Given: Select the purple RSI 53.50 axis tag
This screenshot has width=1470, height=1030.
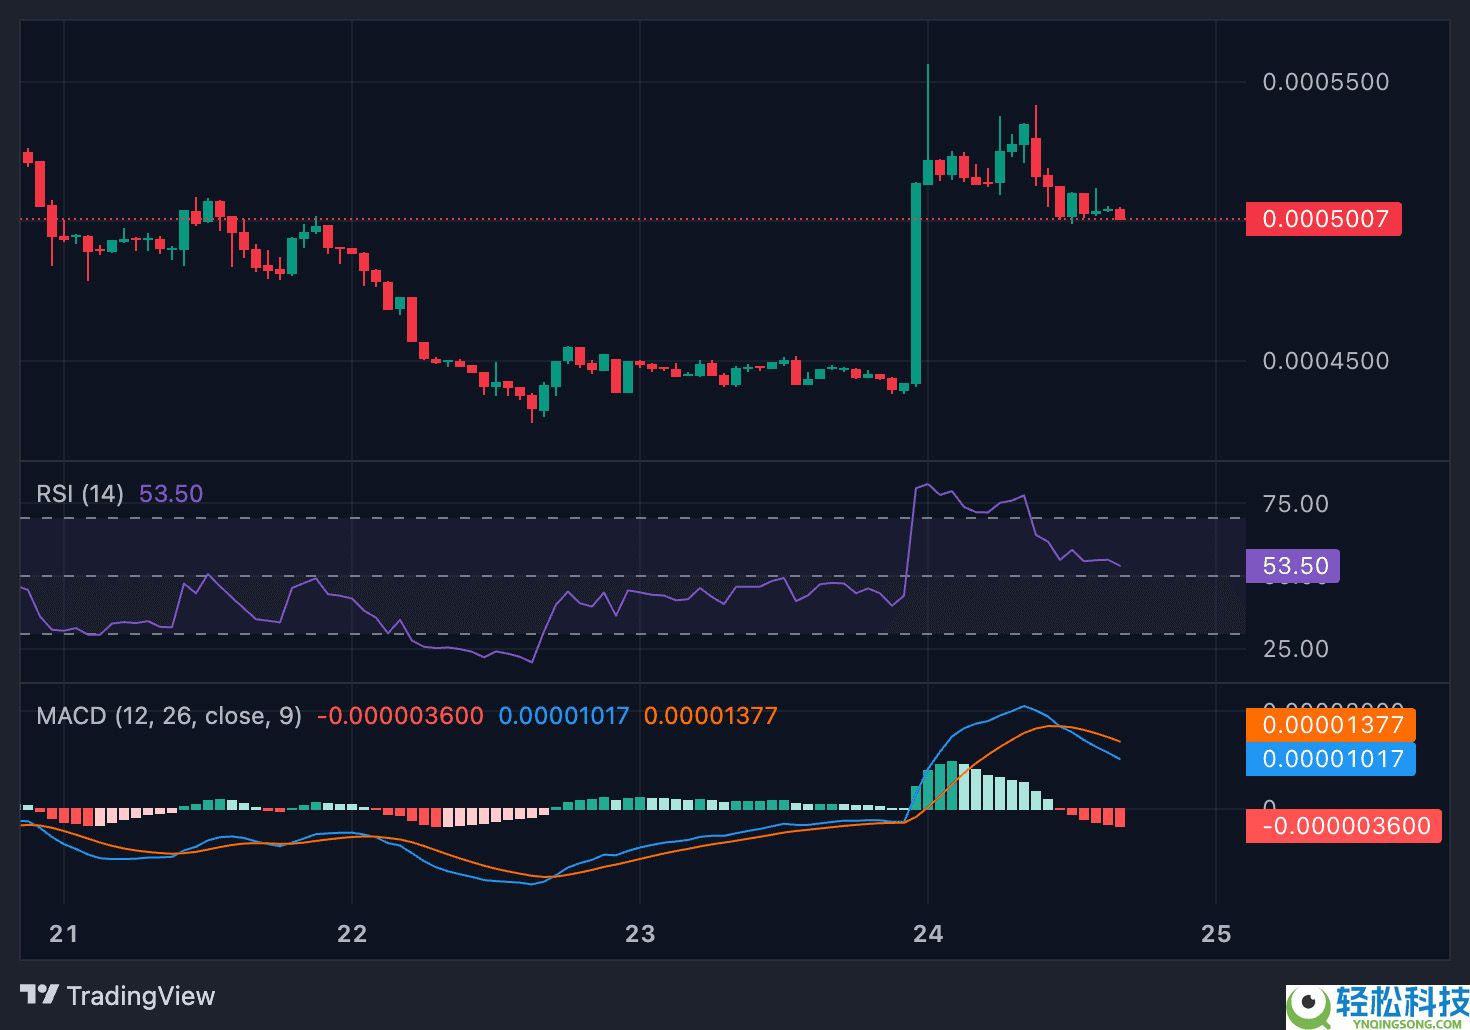Looking at the screenshot, I should (x=1293, y=566).
